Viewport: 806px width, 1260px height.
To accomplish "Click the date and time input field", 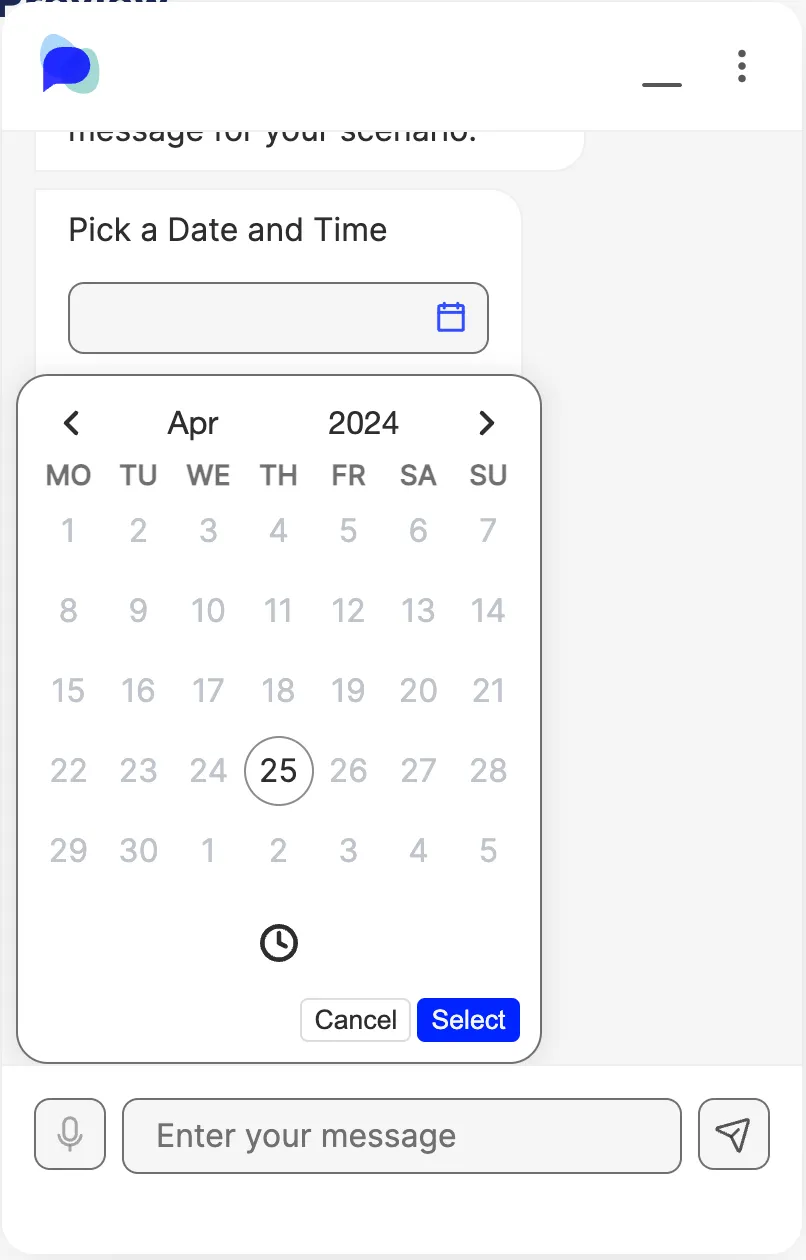I will (x=278, y=318).
